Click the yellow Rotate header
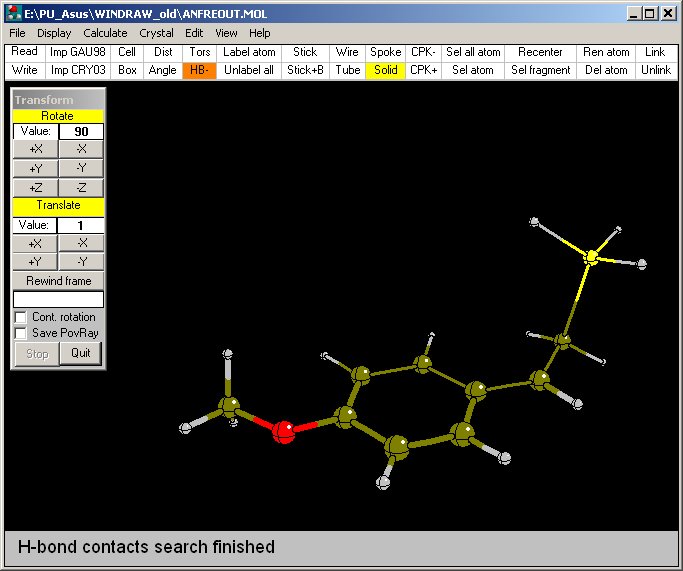This screenshot has height=571, width=683. [x=58, y=116]
